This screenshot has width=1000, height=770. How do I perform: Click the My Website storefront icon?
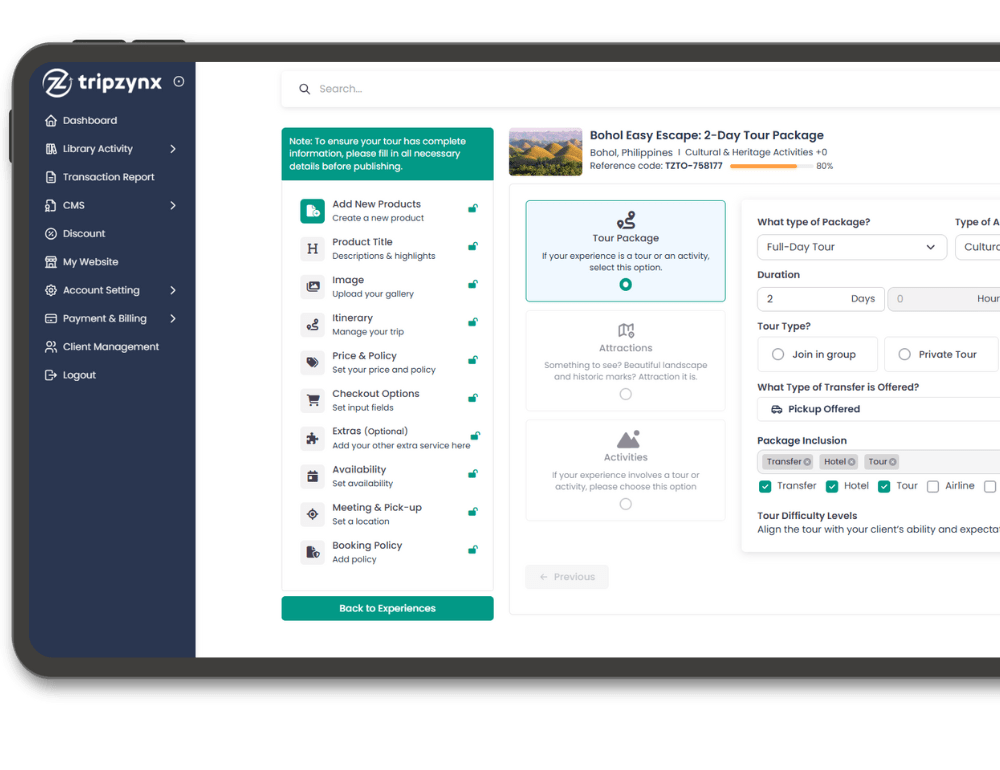click(x=51, y=262)
